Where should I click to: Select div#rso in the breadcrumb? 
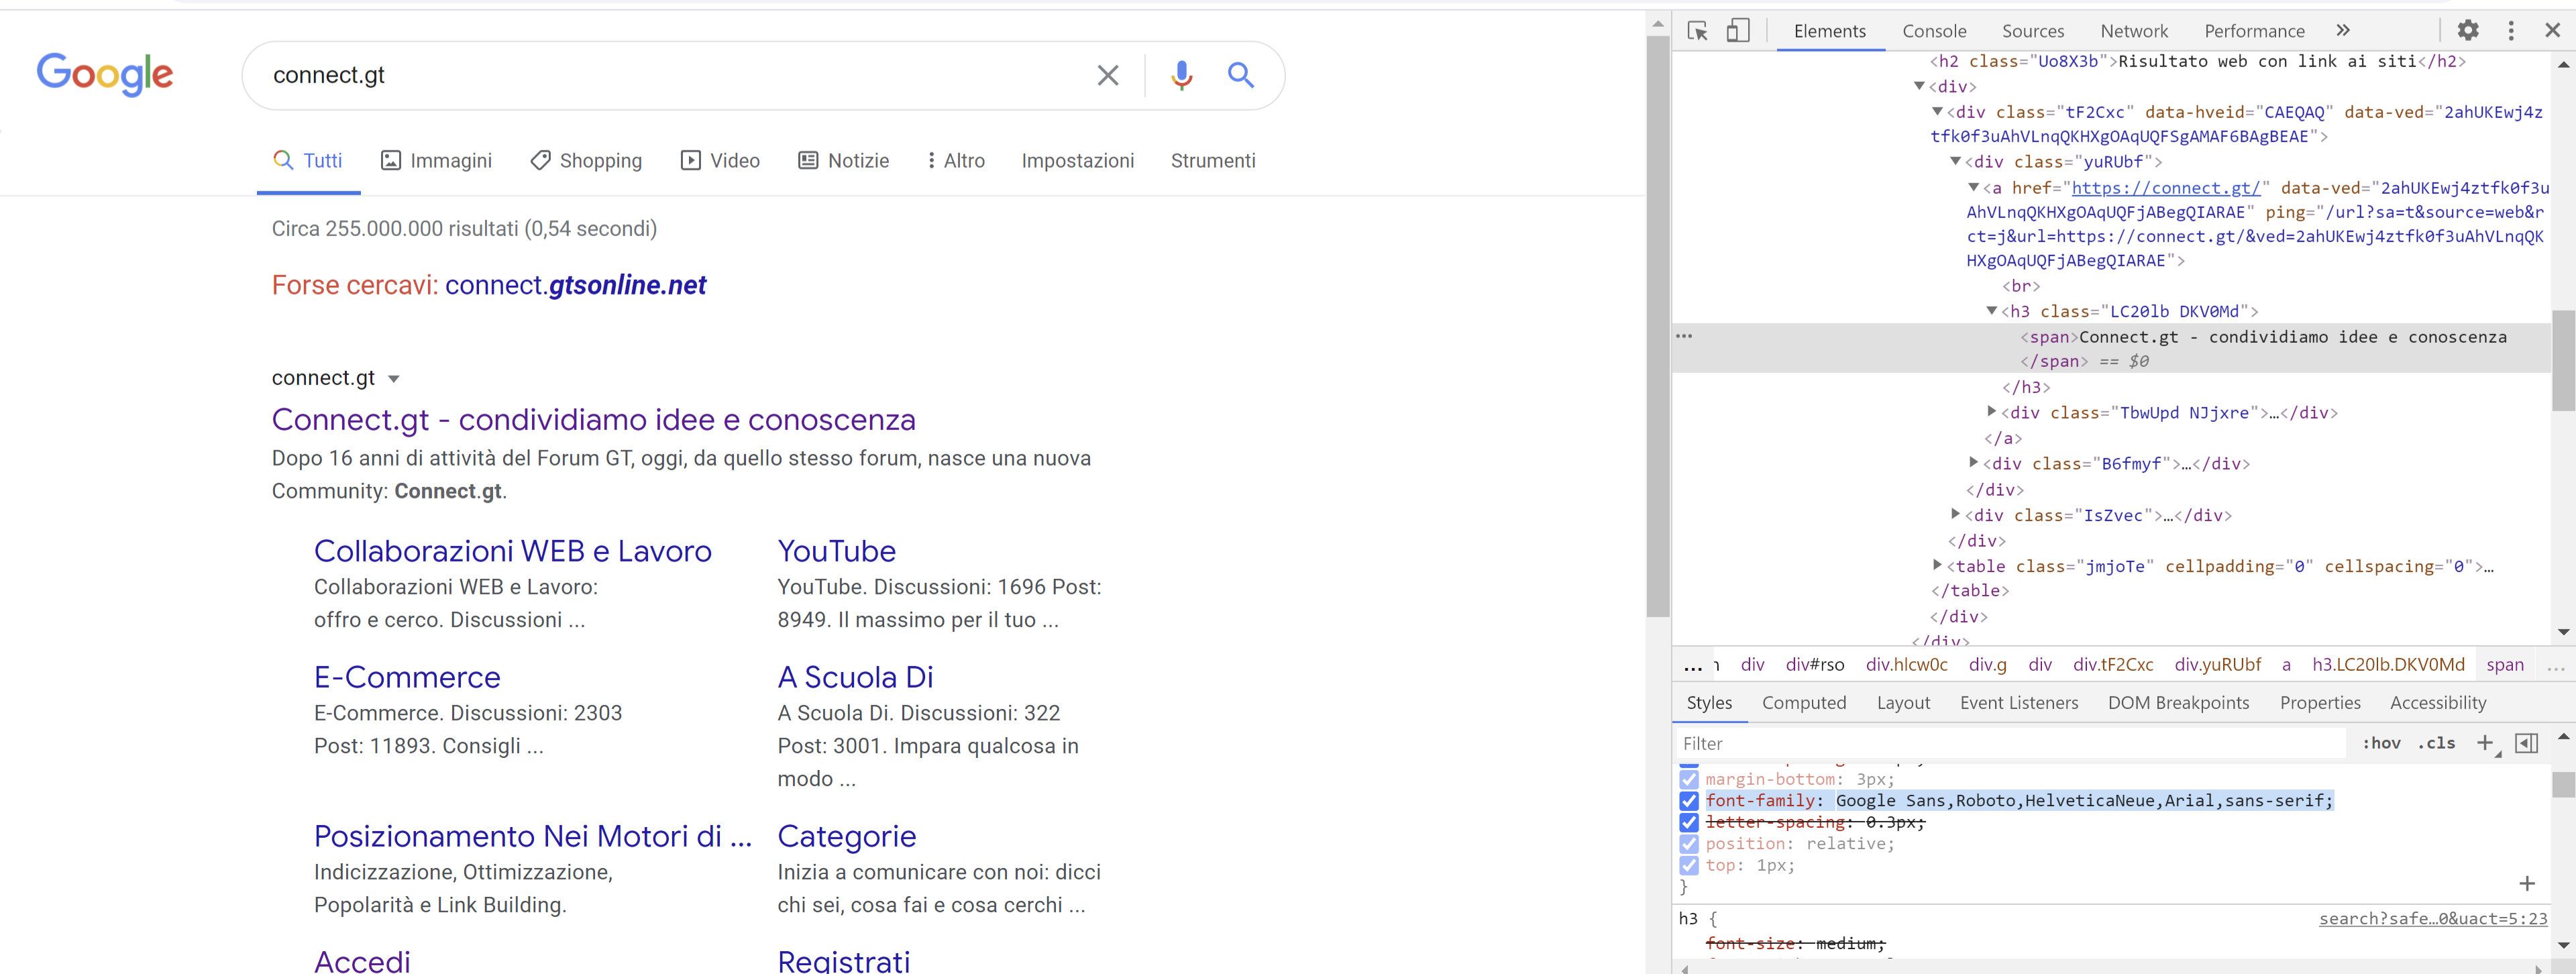coord(1815,665)
